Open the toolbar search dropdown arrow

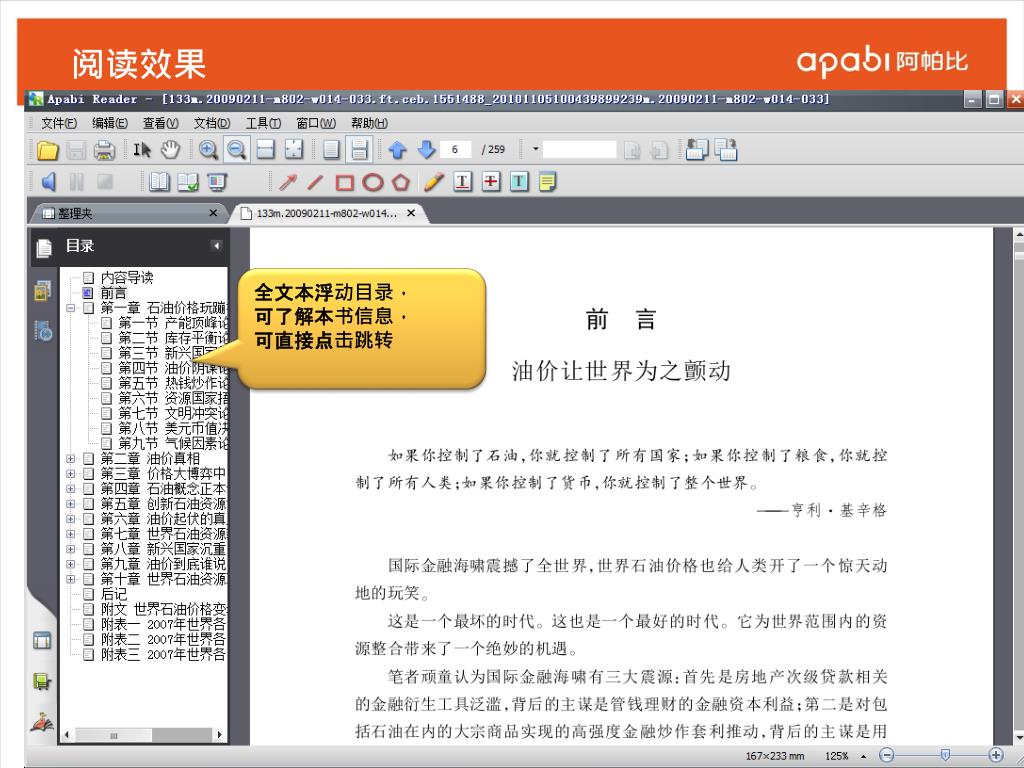pyautogui.click(x=535, y=150)
